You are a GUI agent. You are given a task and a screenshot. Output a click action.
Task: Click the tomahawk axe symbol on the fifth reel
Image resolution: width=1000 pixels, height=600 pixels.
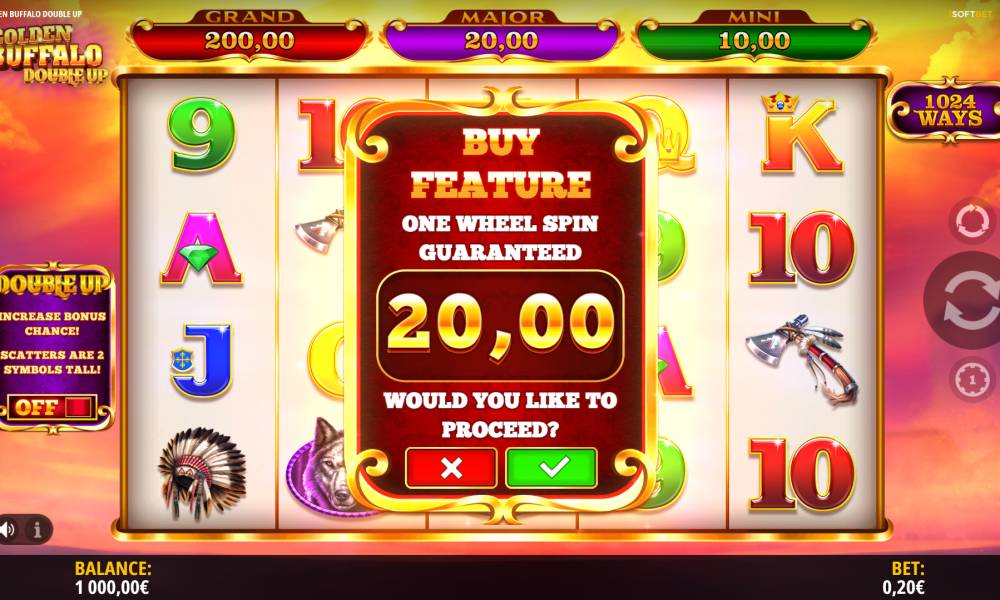pos(802,357)
